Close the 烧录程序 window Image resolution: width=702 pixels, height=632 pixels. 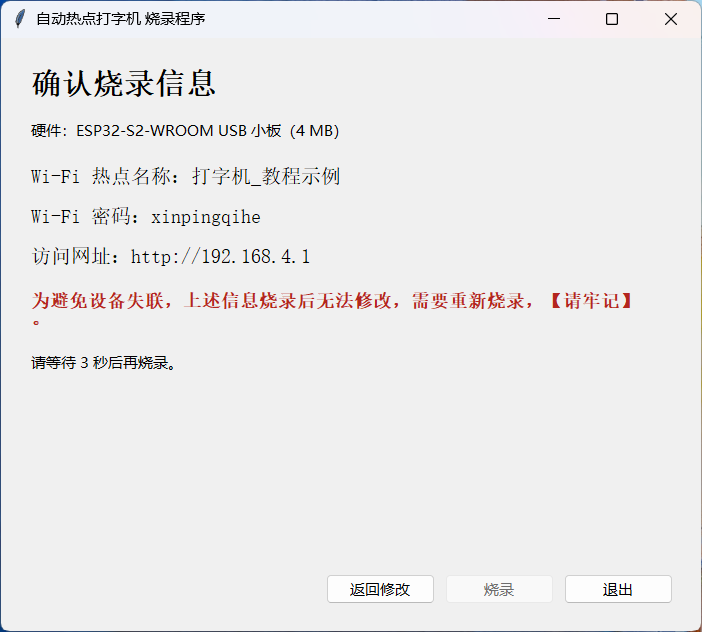[671, 19]
